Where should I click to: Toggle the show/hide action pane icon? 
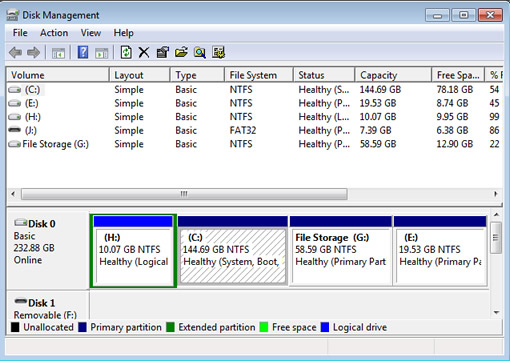click(102, 53)
